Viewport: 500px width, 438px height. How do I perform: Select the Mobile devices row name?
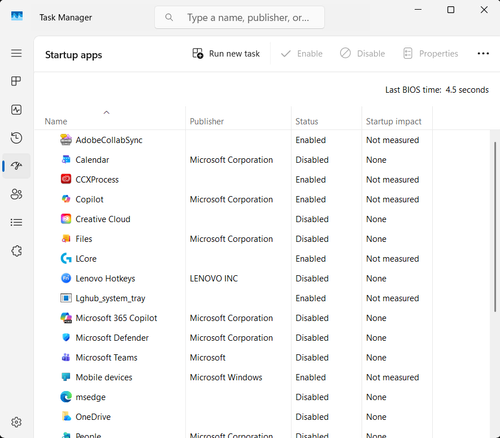pos(104,377)
